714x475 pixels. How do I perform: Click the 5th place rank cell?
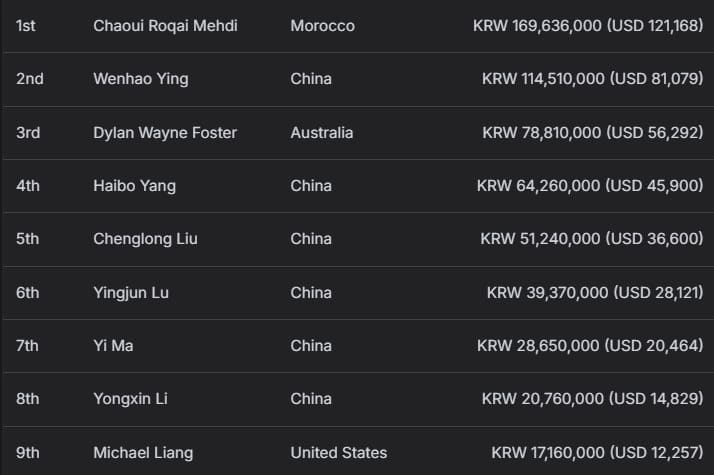[28, 239]
